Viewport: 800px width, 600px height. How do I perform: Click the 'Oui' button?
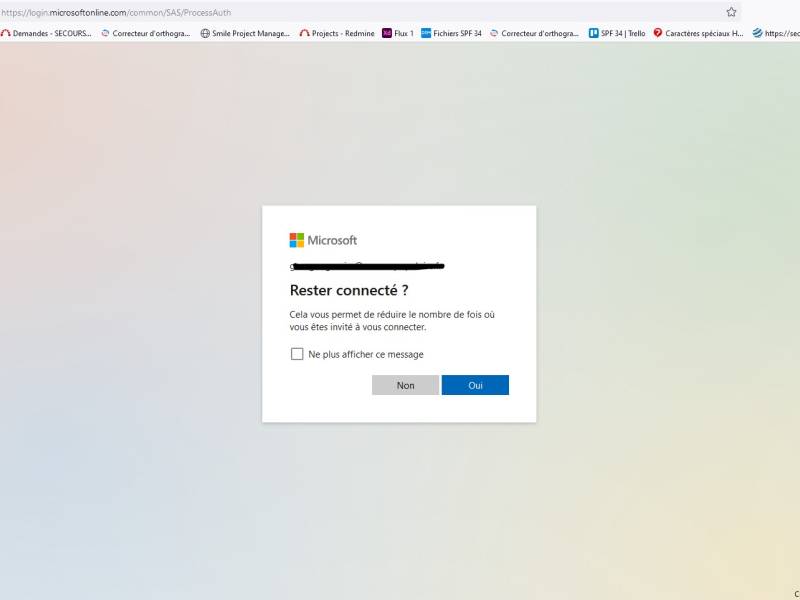click(475, 385)
